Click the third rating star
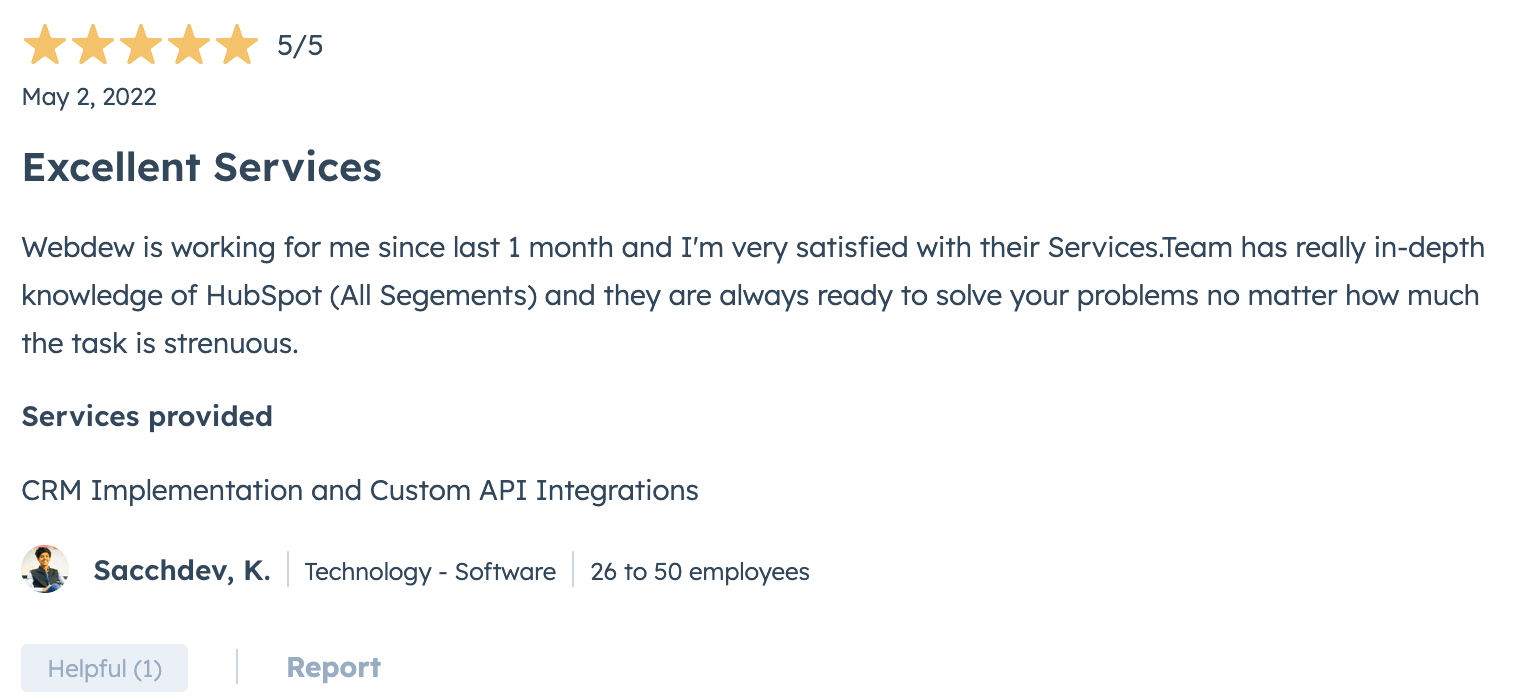1514x699 pixels. point(140,46)
